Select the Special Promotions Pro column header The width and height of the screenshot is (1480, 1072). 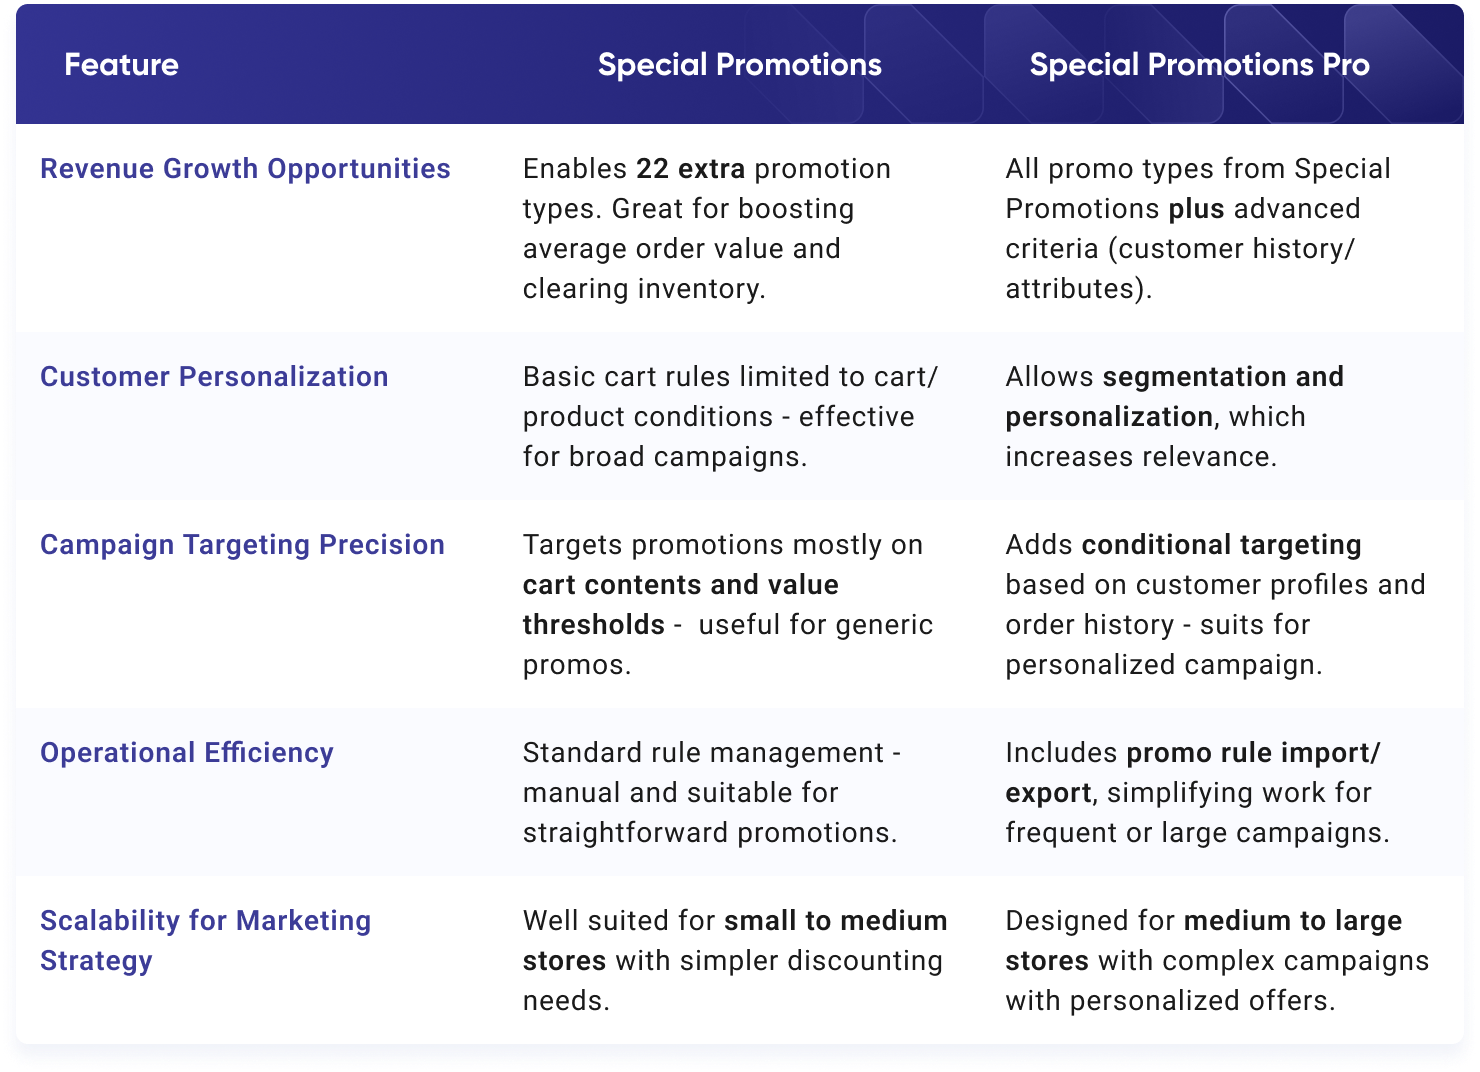pyautogui.click(x=1199, y=65)
